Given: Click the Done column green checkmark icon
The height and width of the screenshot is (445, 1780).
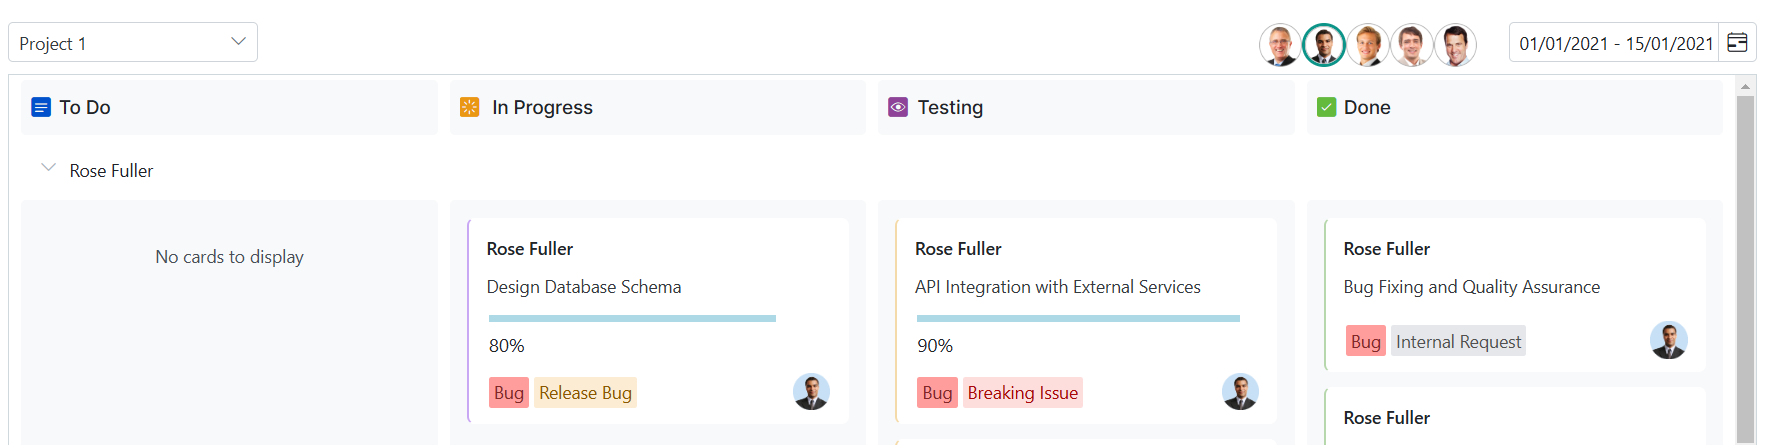Looking at the screenshot, I should point(1326,107).
